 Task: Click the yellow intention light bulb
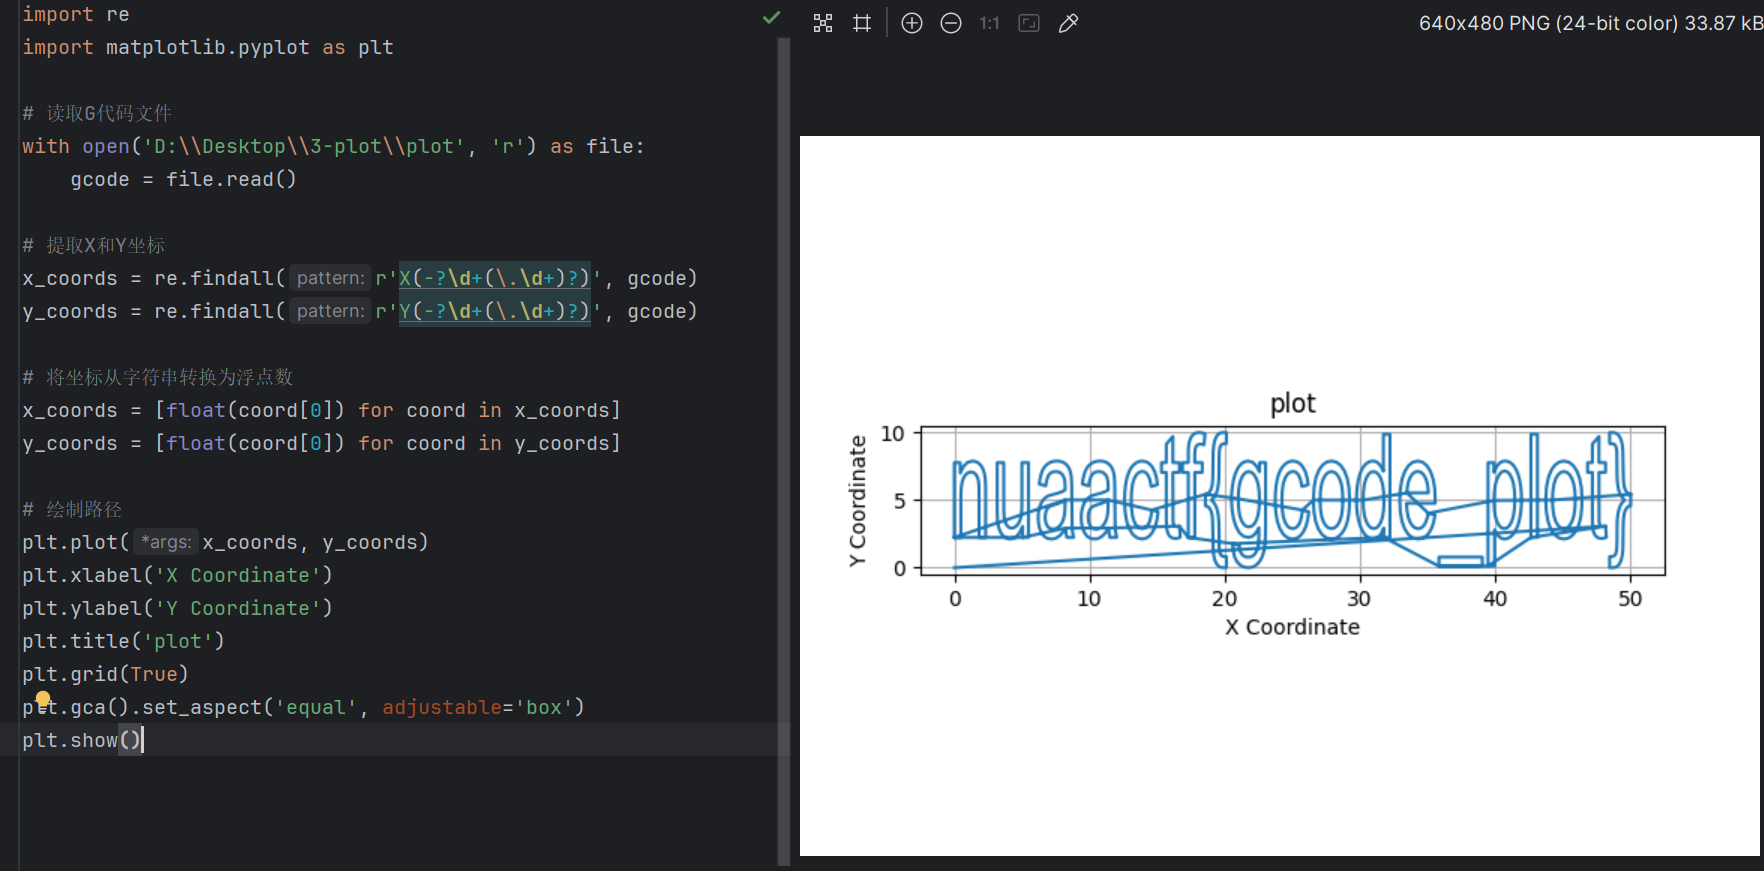coord(43,698)
